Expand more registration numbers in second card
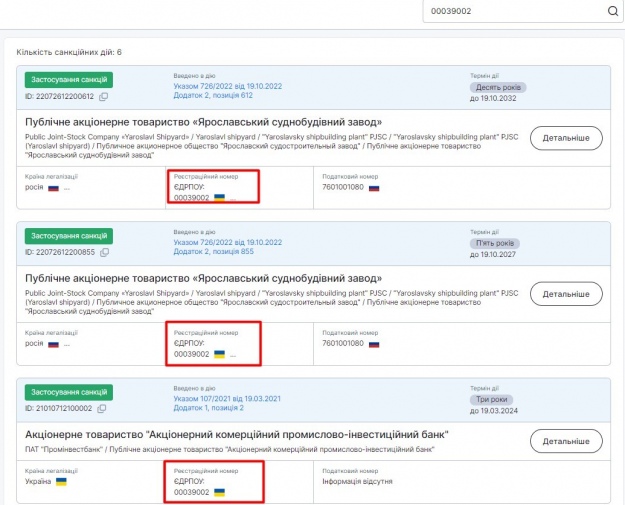625x505 pixels. click(234, 354)
